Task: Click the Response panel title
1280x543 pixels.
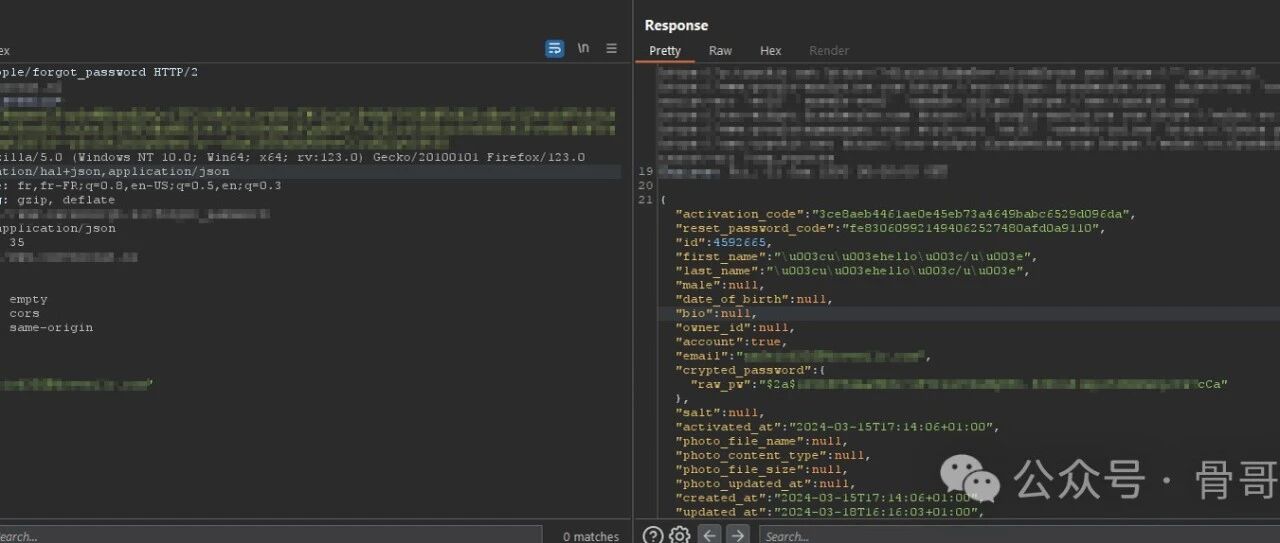Action: [676, 25]
